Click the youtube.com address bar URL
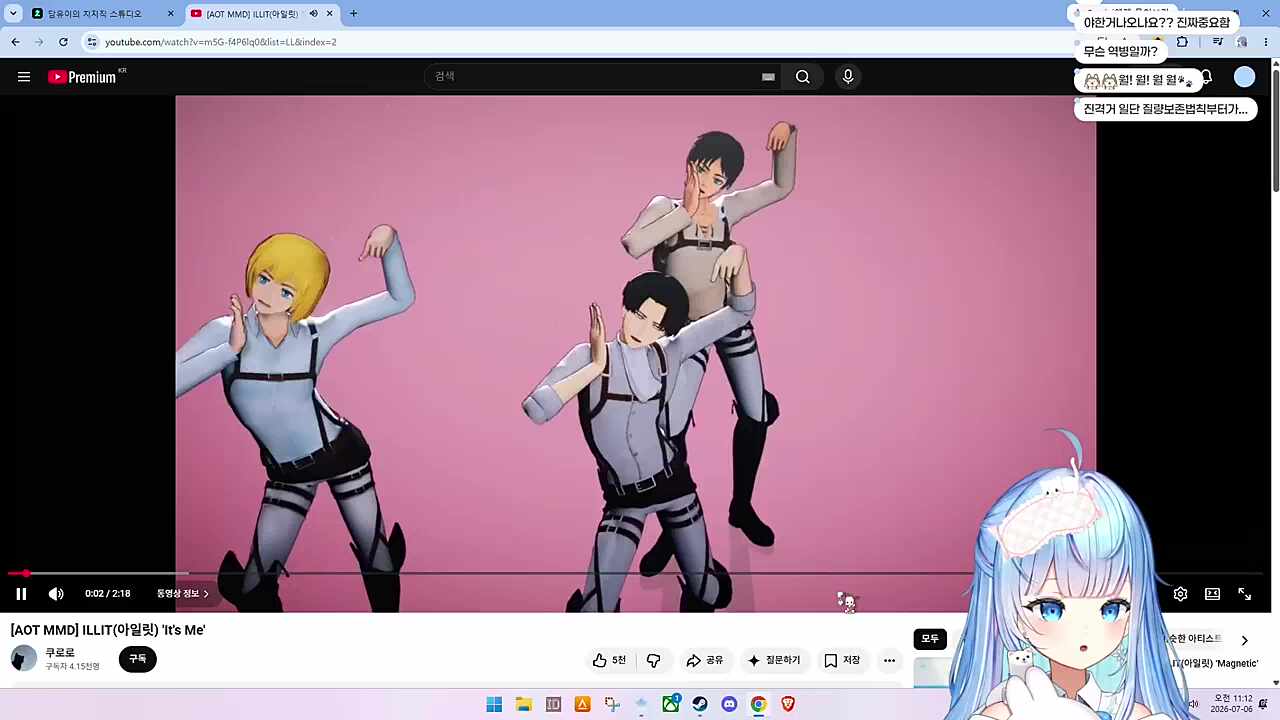Viewport: 1280px width, 720px height. (x=220, y=42)
